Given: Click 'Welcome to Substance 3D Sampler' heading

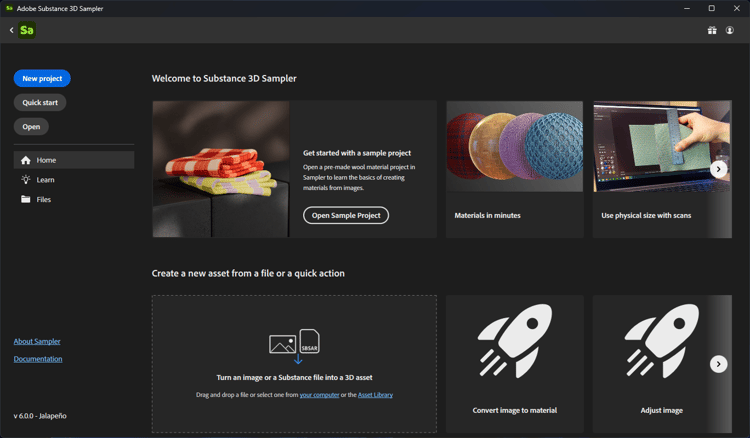Looking at the screenshot, I should (x=224, y=78).
